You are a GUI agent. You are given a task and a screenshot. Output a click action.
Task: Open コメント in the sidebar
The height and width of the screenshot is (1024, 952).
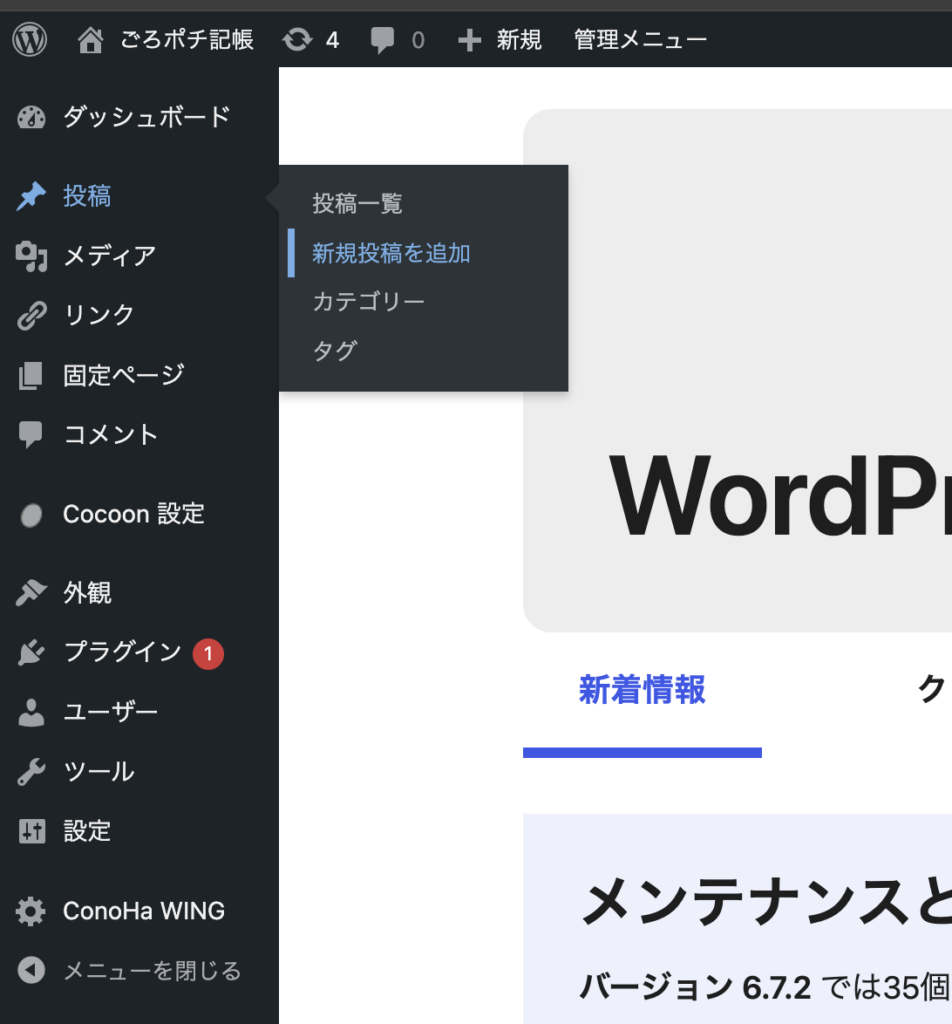(x=111, y=435)
